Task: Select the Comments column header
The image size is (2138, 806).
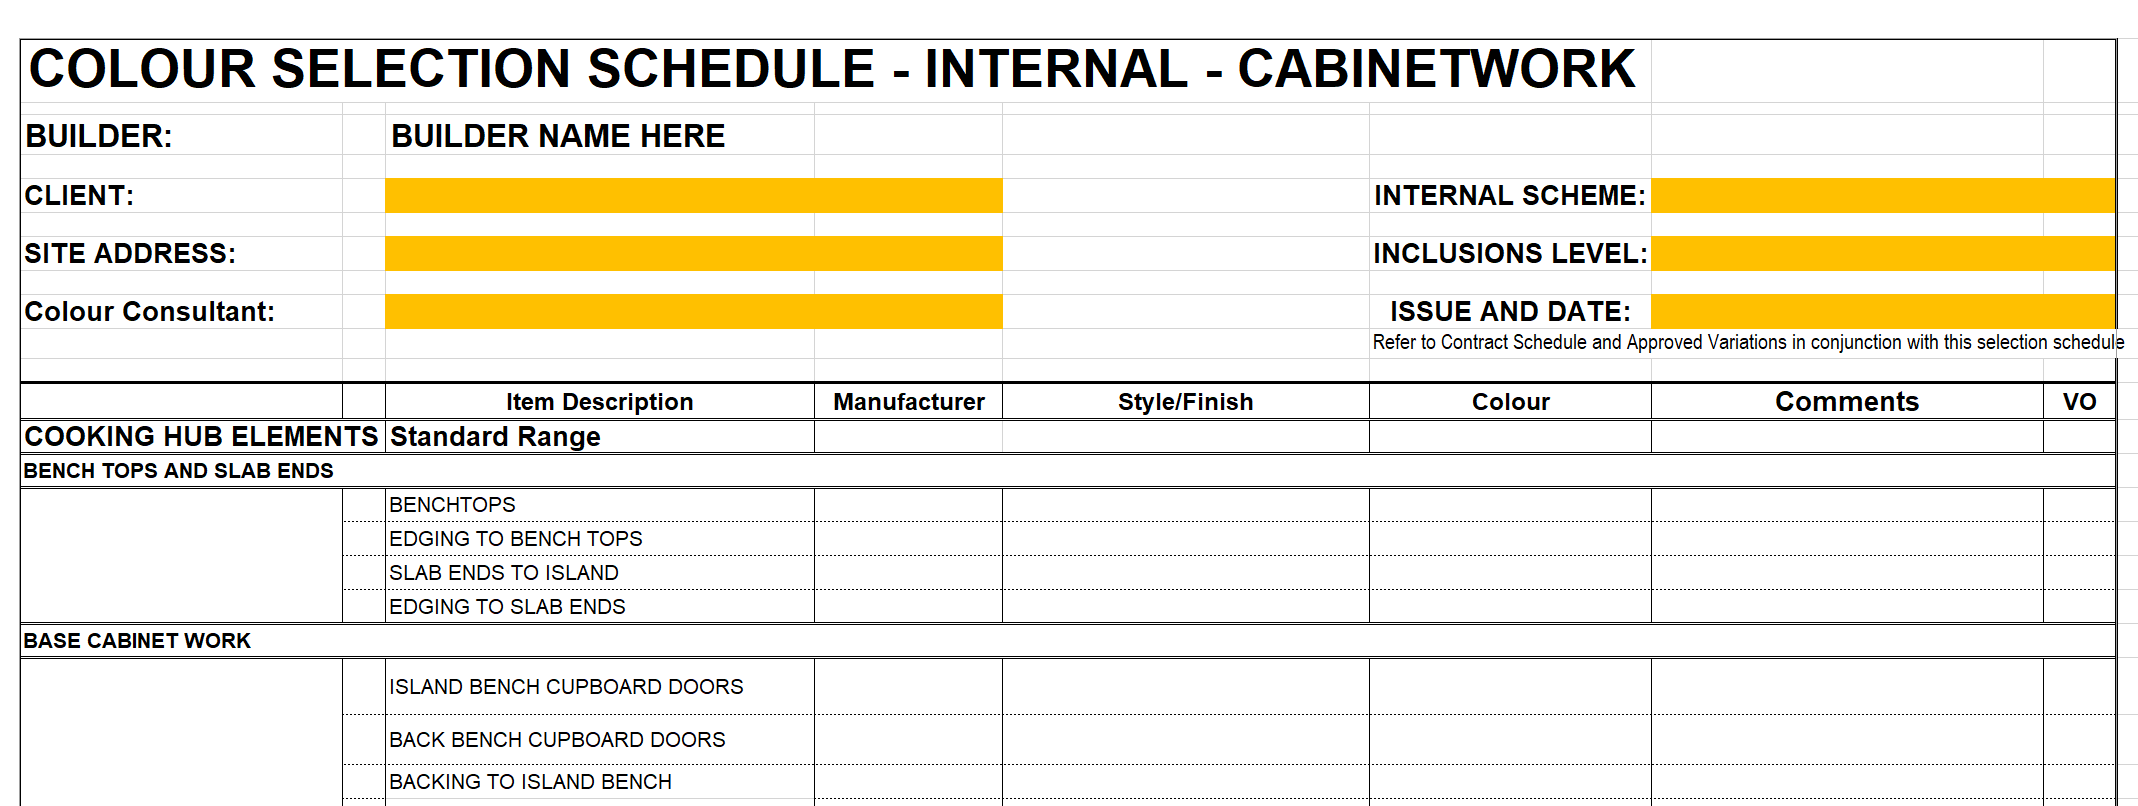Action: pos(1846,402)
